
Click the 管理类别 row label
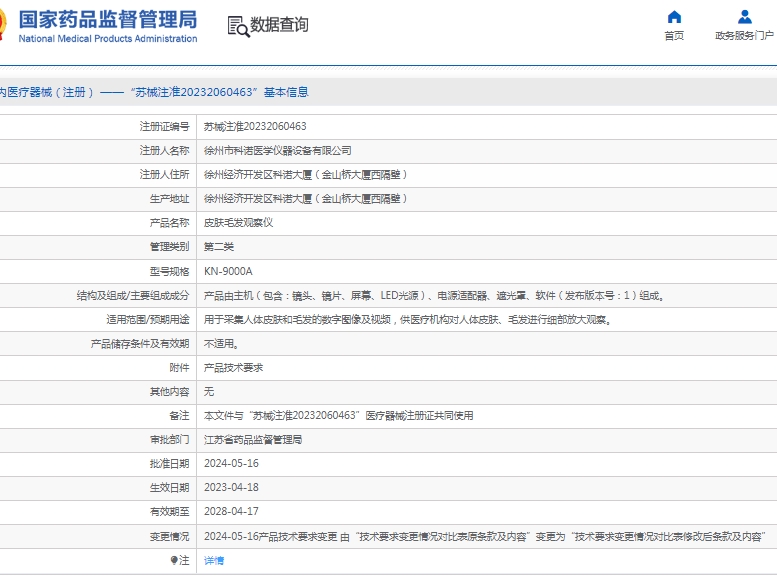point(169,247)
